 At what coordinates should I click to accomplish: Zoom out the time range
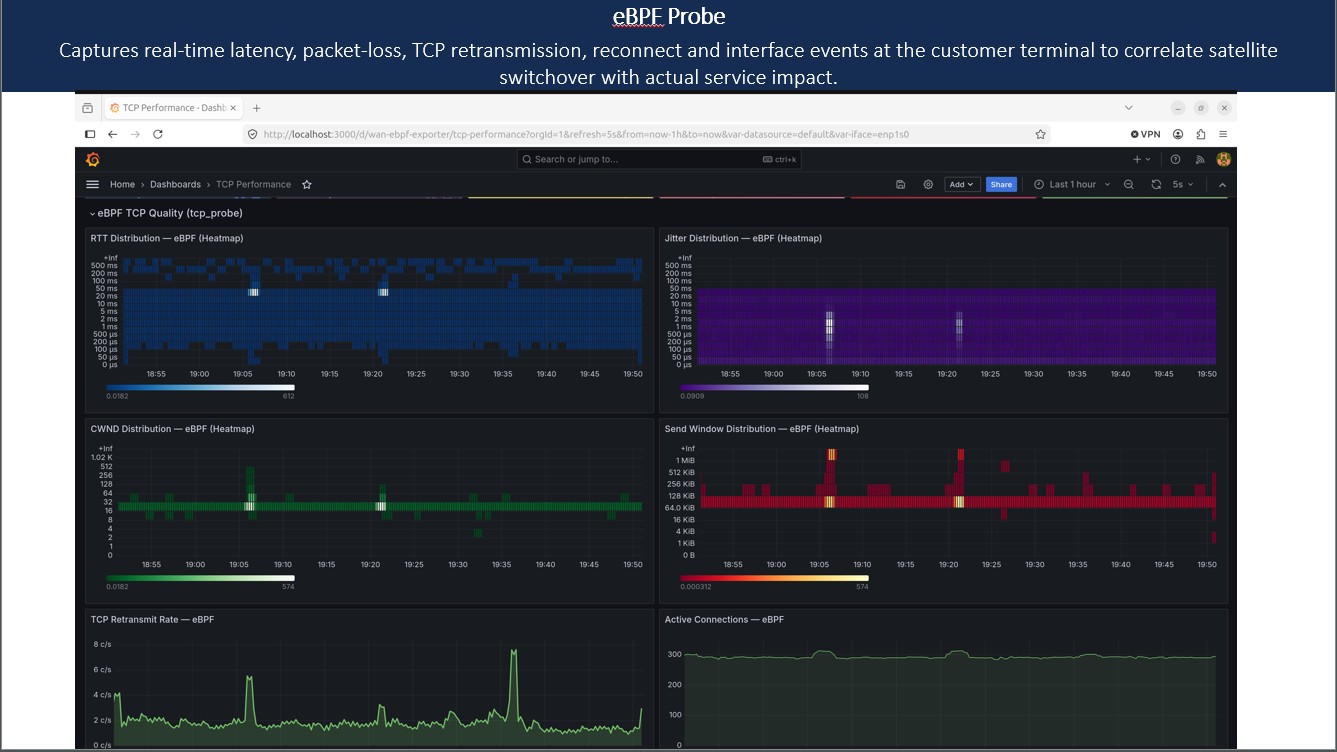pyautogui.click(x=1129, y=184)
